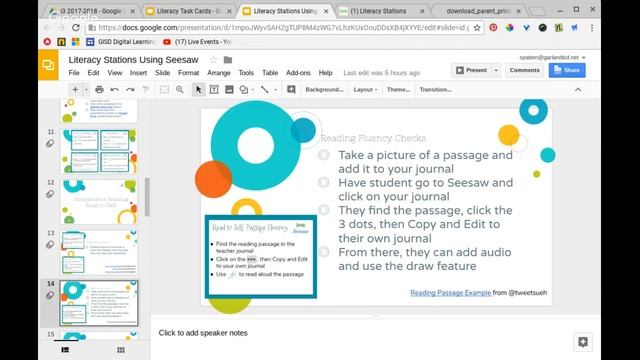This screenshot has height=360, width=640.
Task: Open the Help menu
Action: coord(325,73)
